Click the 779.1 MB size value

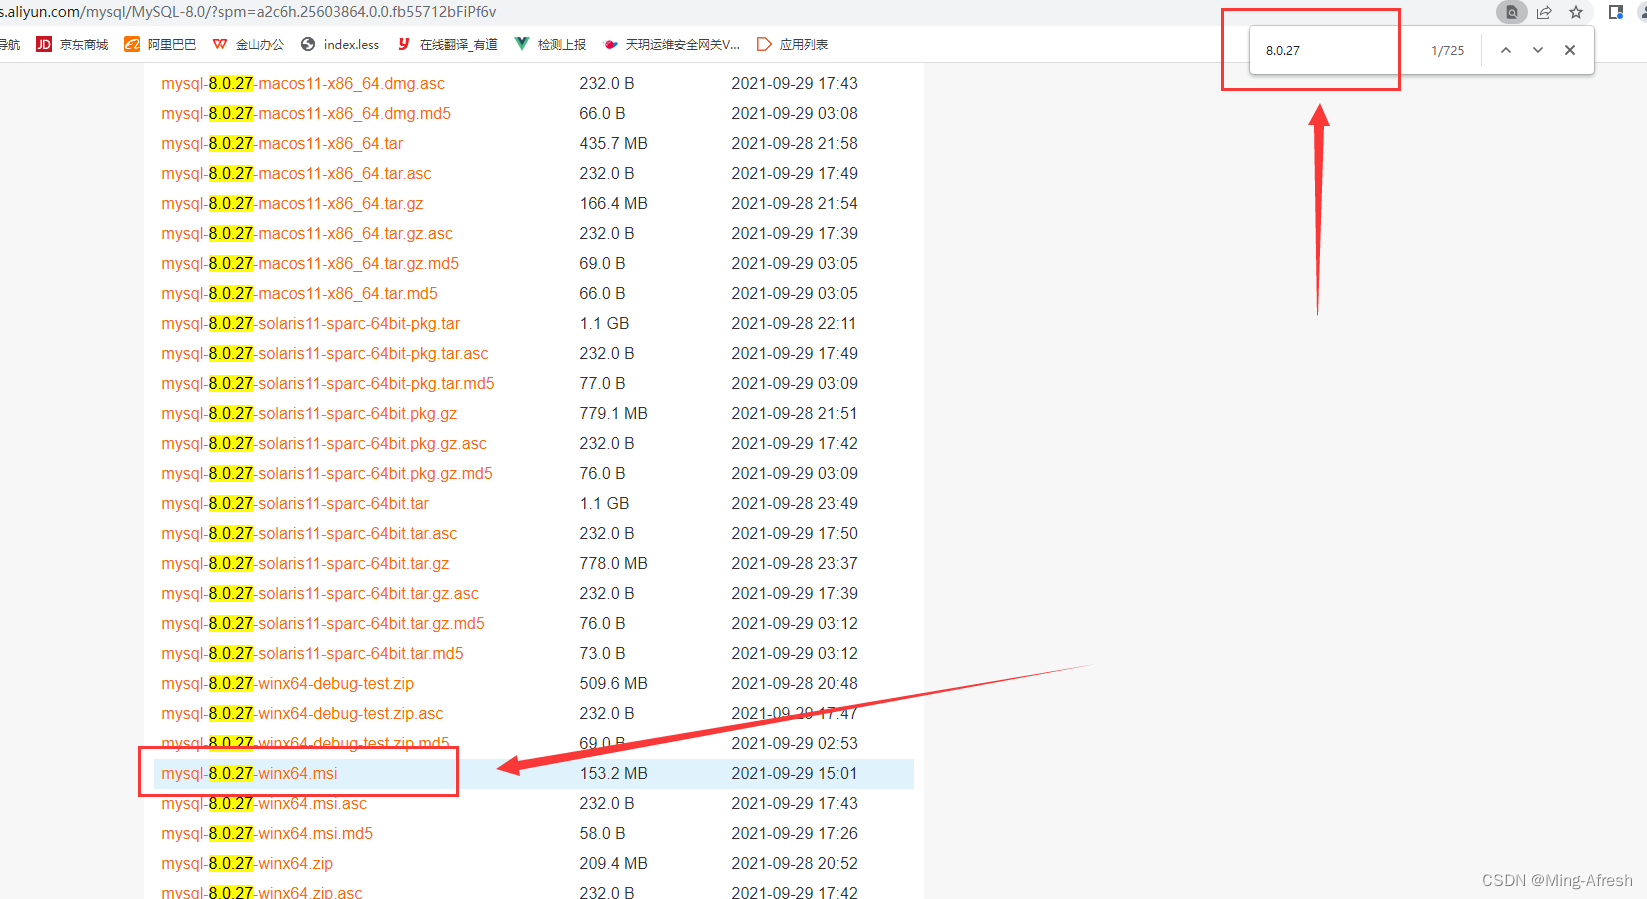[613, 413]
